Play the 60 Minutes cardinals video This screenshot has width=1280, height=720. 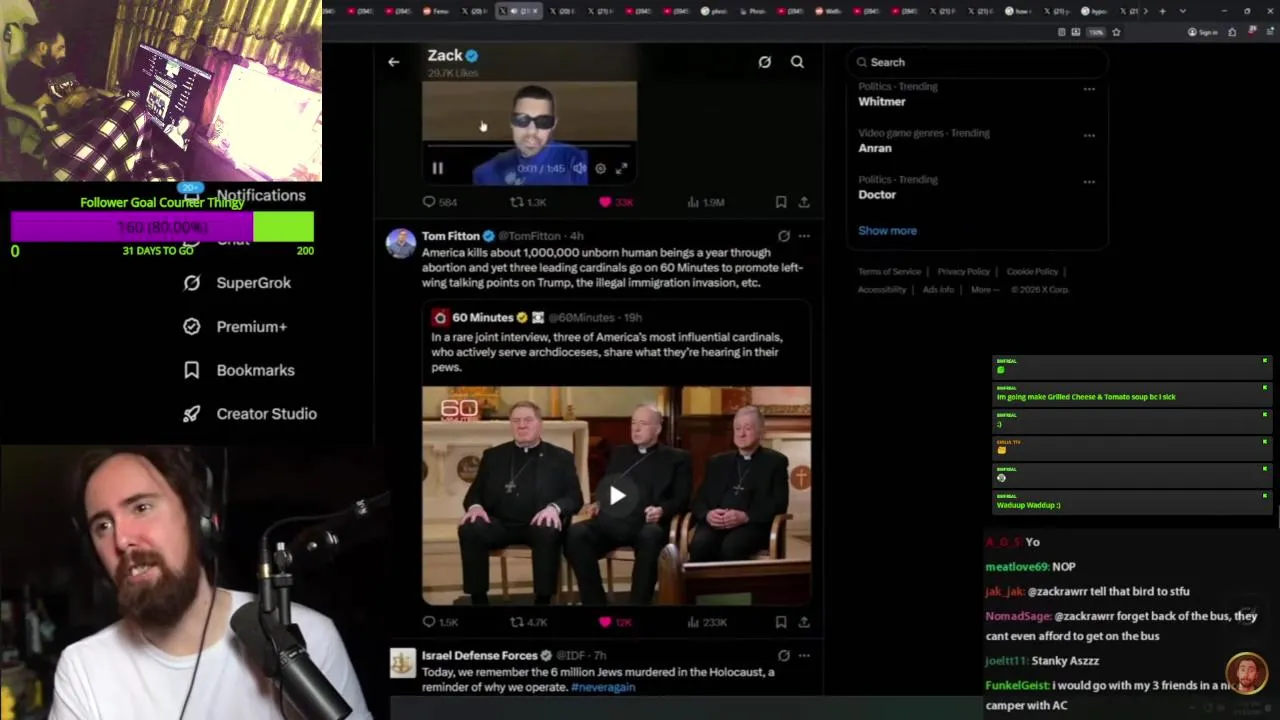coord(617,496)
